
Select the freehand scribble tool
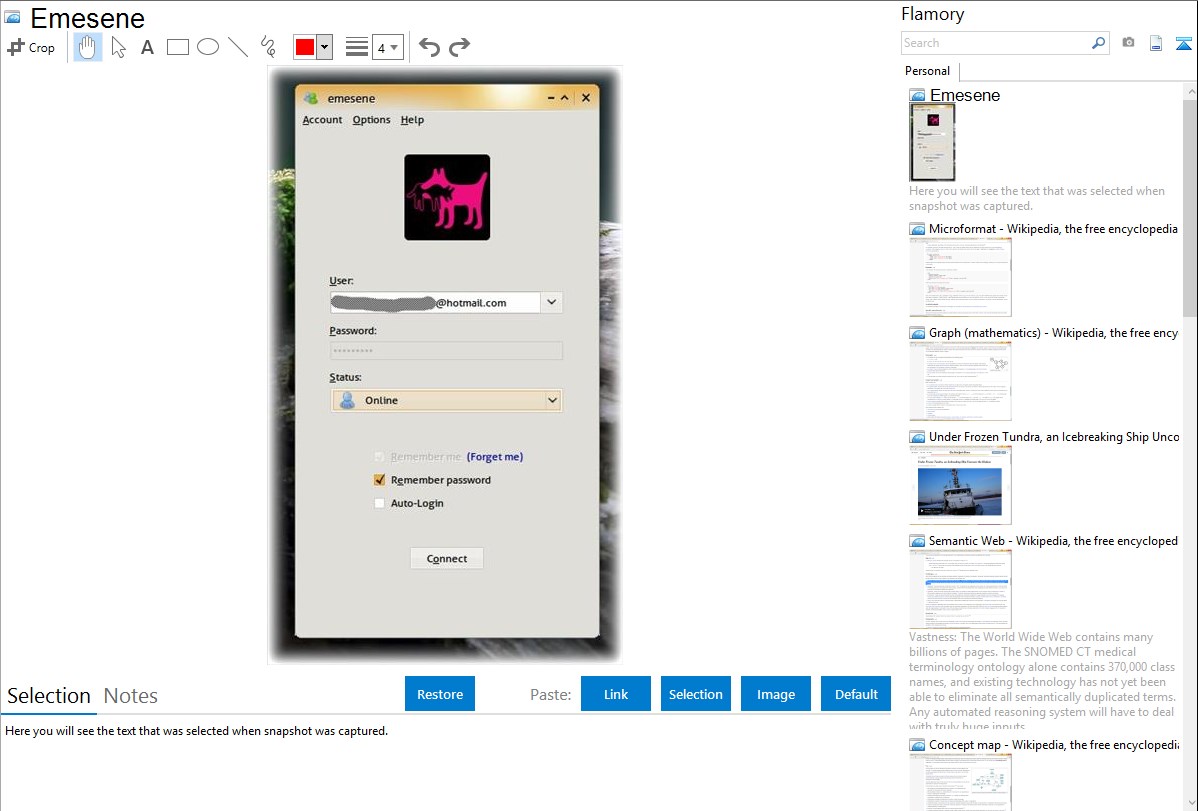[x=268, y=47]
